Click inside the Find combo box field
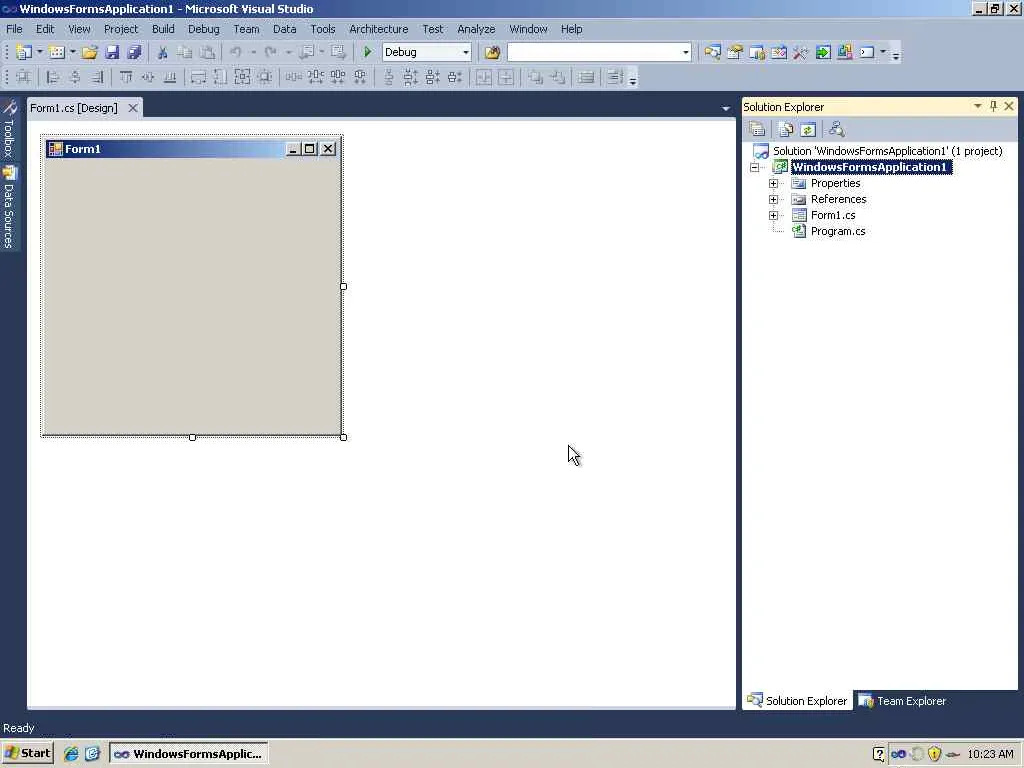Image resolution: width=1024 pixels, height=768 pixels. click(x=594, y=52)
